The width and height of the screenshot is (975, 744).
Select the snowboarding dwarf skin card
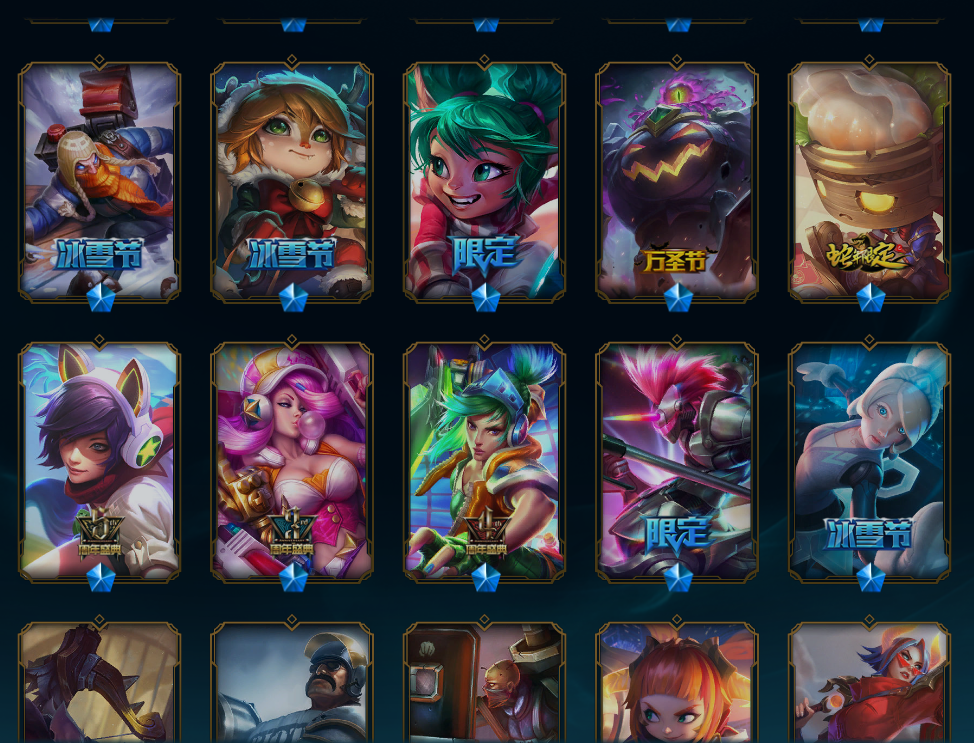click(x=99, y=181)
